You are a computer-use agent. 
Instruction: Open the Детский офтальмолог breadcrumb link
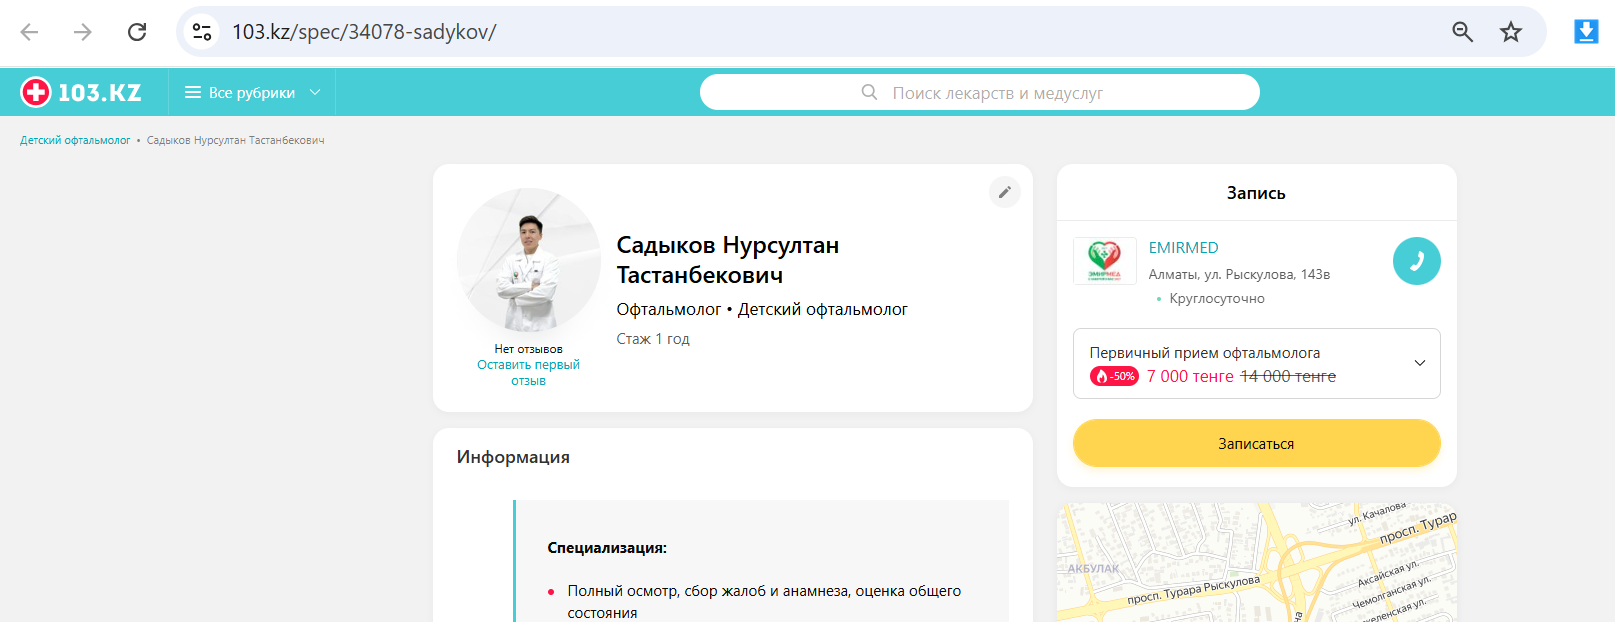[75, 141]
